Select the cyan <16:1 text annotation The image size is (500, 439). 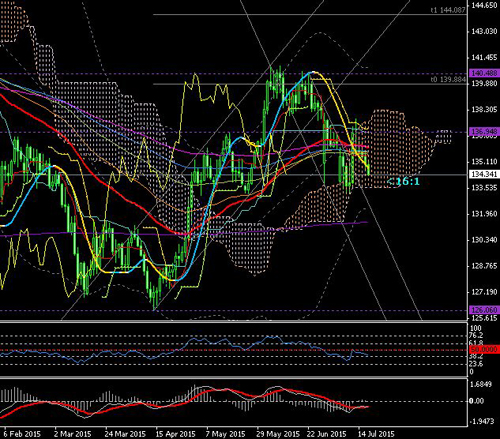(404, 182)
